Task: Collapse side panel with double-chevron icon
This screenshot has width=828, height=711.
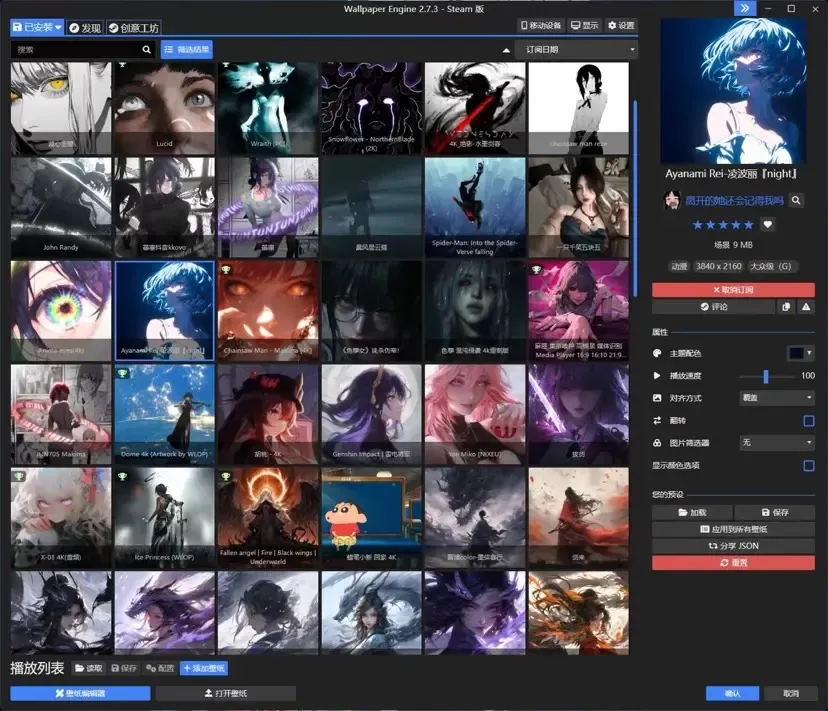Action: (x=745, y=8)
